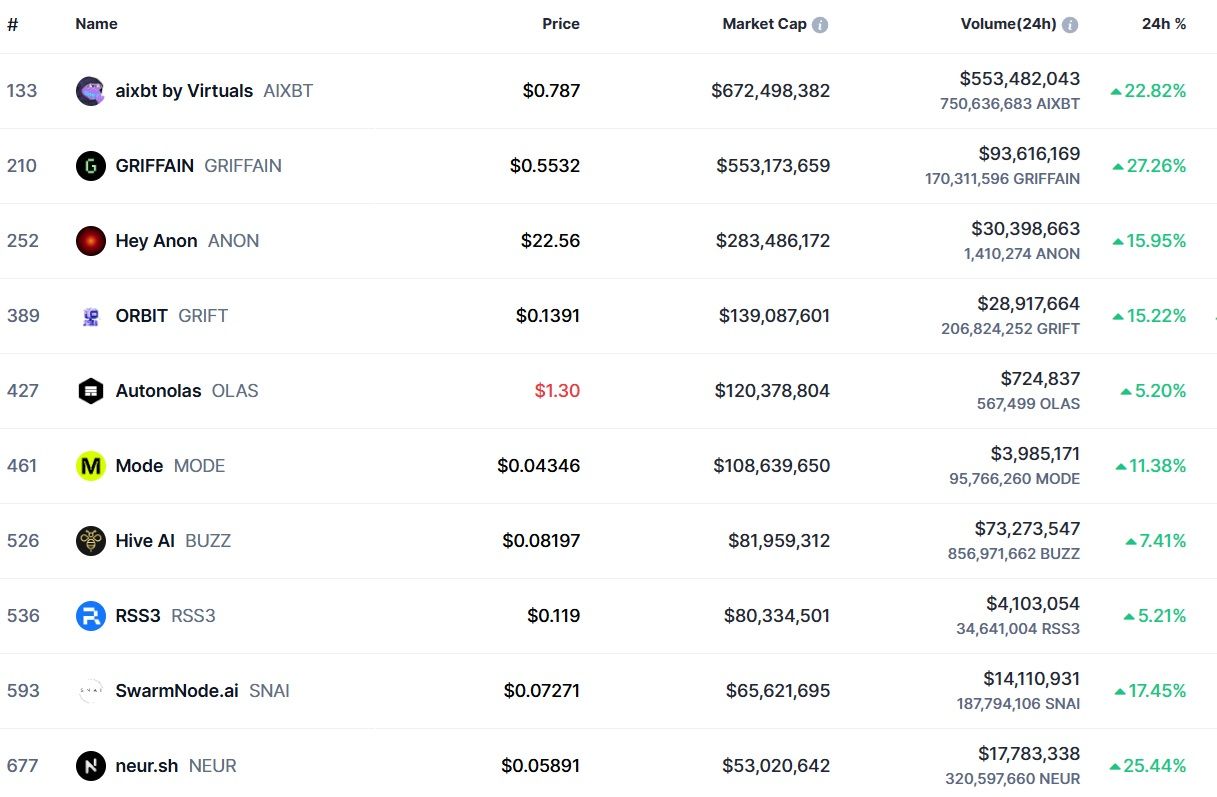The image size is (1217, 797).
Task: Click the Autonolas hexagon logo
Action: [x=90, y=391]
